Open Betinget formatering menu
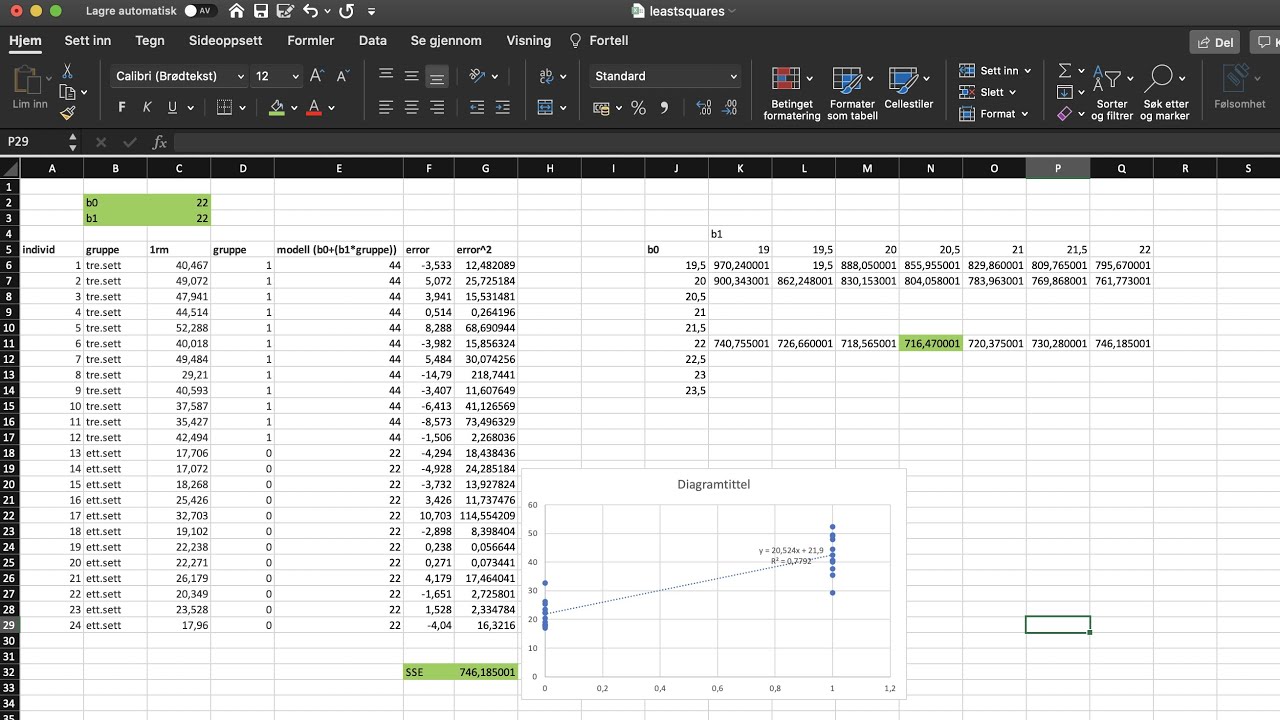This screenshot has height=720, width=1280. point(792,94)
